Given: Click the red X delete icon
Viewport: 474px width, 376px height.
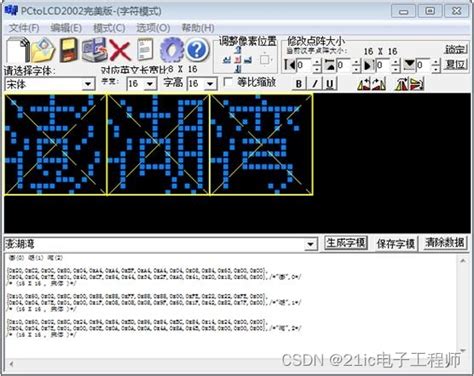Looking at the screenshot, I should point(120,50).
